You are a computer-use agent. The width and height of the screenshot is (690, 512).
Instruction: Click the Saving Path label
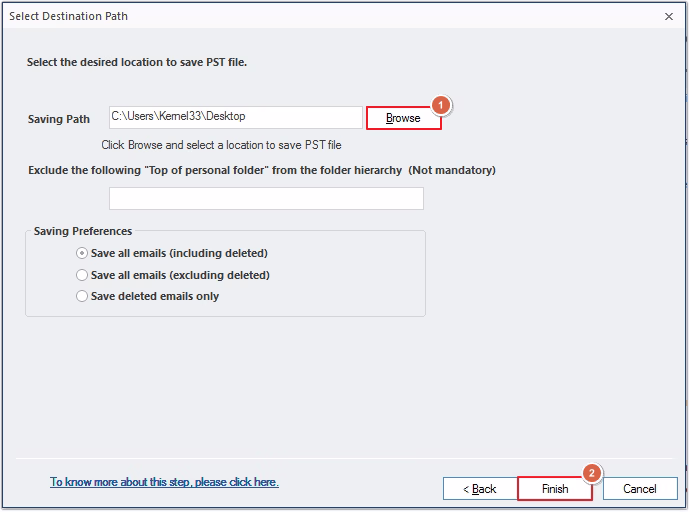click(59, 119)
